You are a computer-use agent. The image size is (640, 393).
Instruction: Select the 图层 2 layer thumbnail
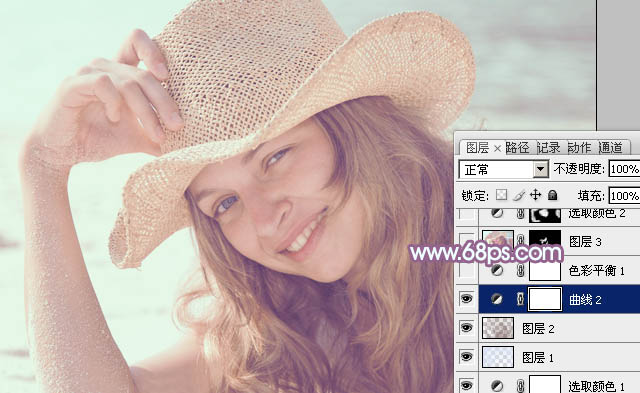click(498, 328)
